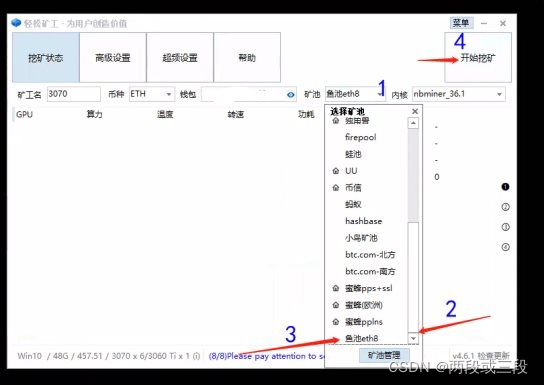The height and width of the screenshot is (385, 544).
Task: Click pool list scroll down arrow
Action: point(413,338)
